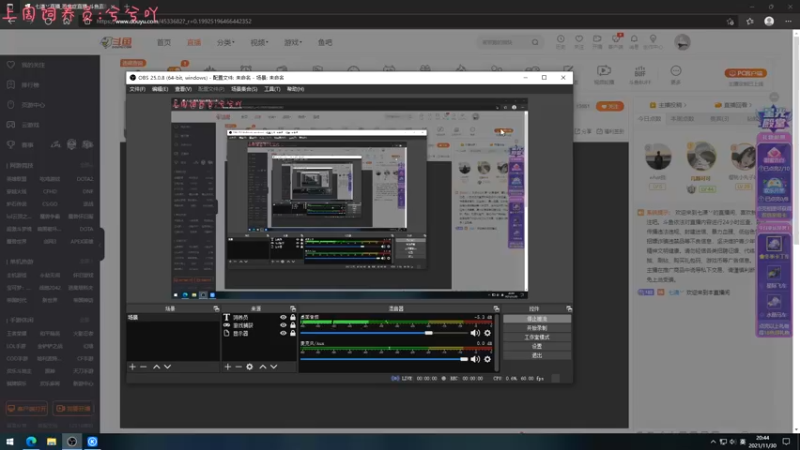Viewport: 800px width, 450px height.
Task: Click 停止推流 button in OBS Controls
Action: pos(537,319)
